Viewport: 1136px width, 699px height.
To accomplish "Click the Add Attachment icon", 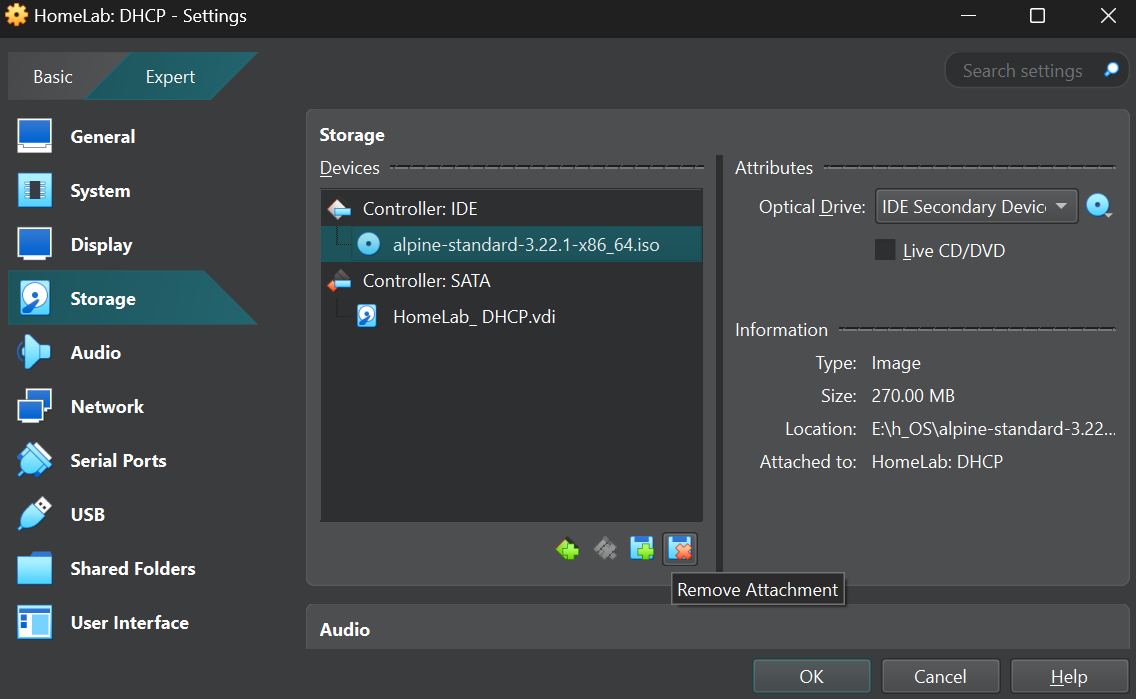I will point(642,549).
